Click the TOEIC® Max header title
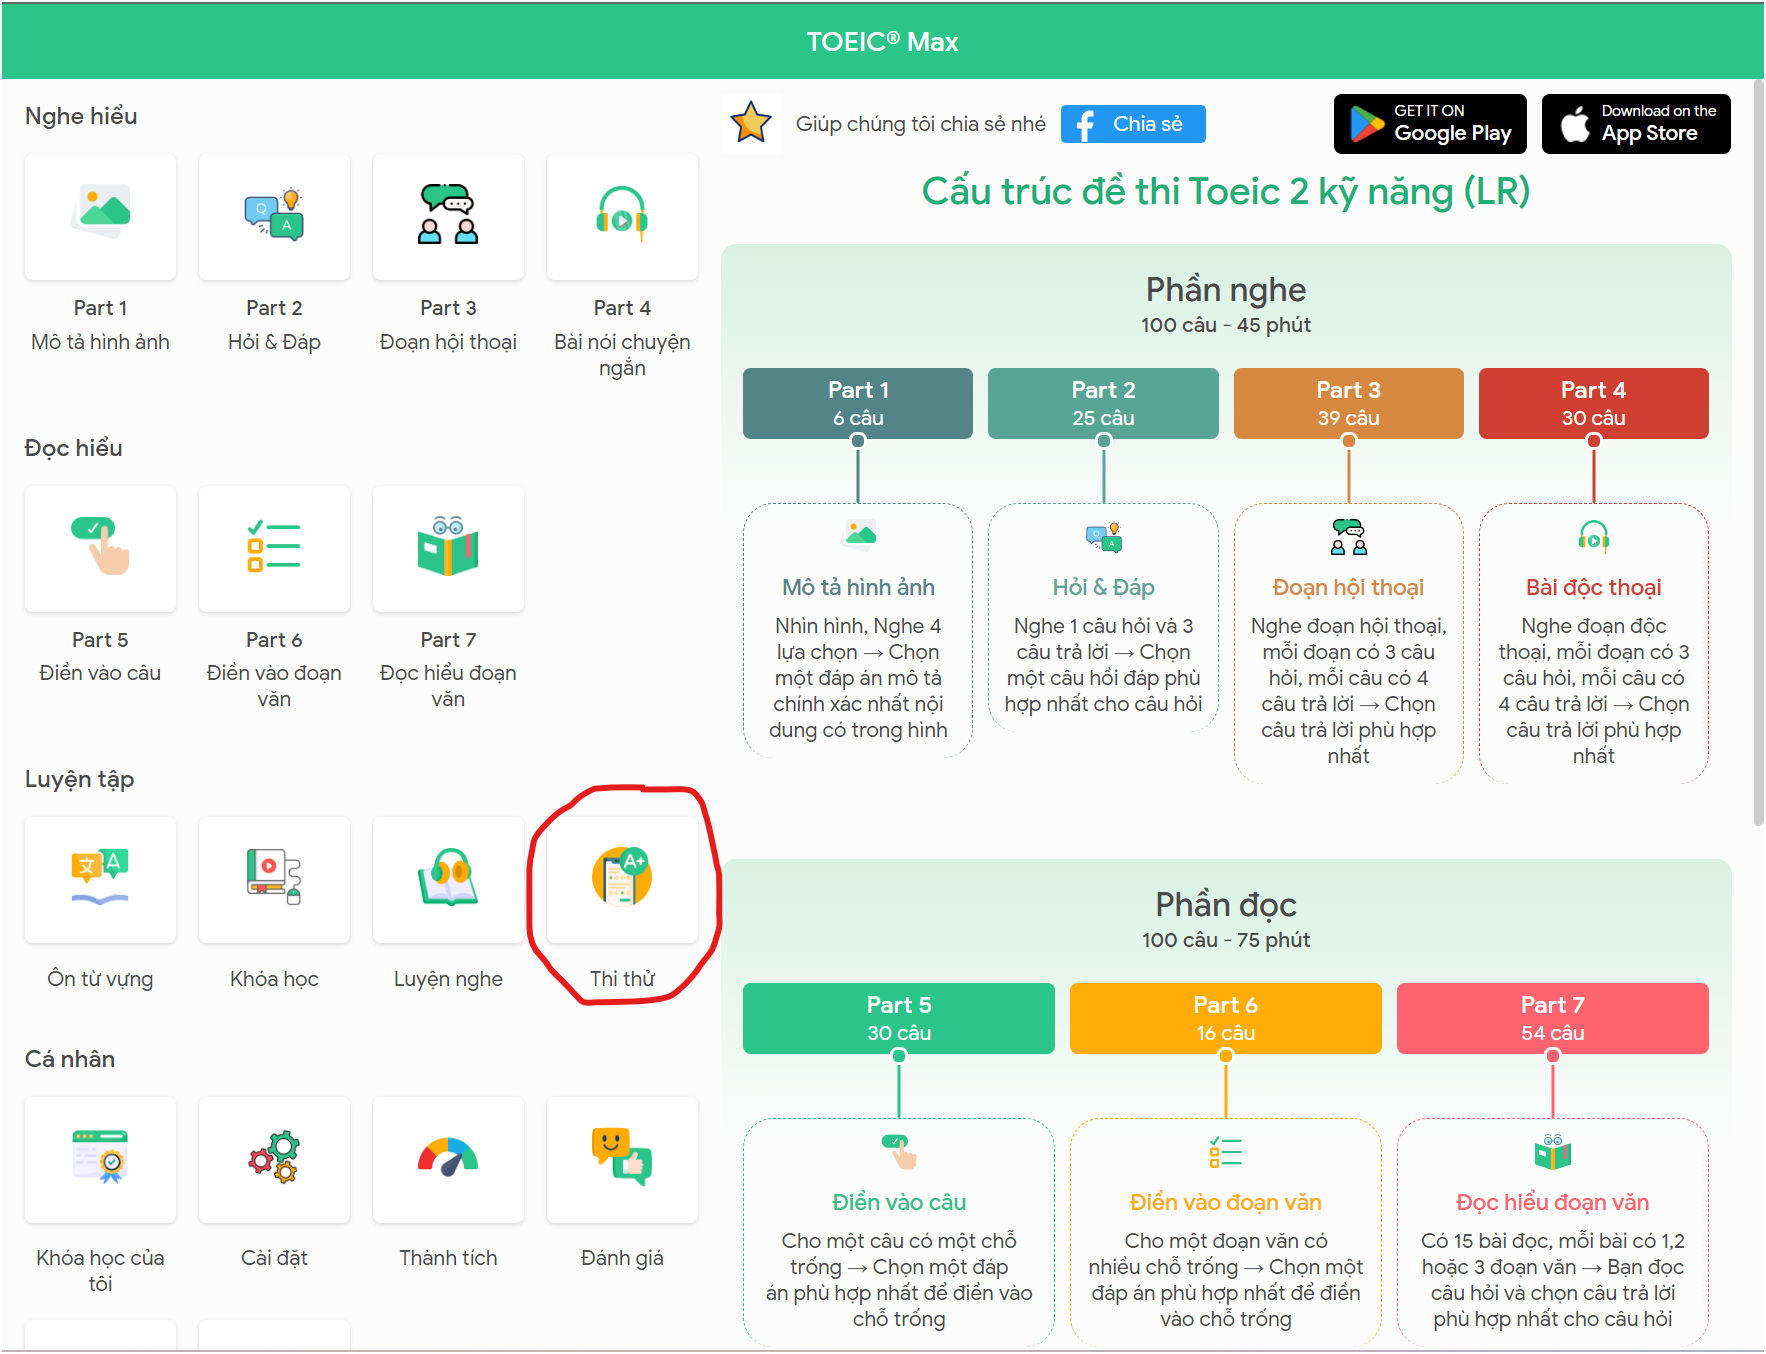Screen dimensions: 1766x1354 coord(883,42)
